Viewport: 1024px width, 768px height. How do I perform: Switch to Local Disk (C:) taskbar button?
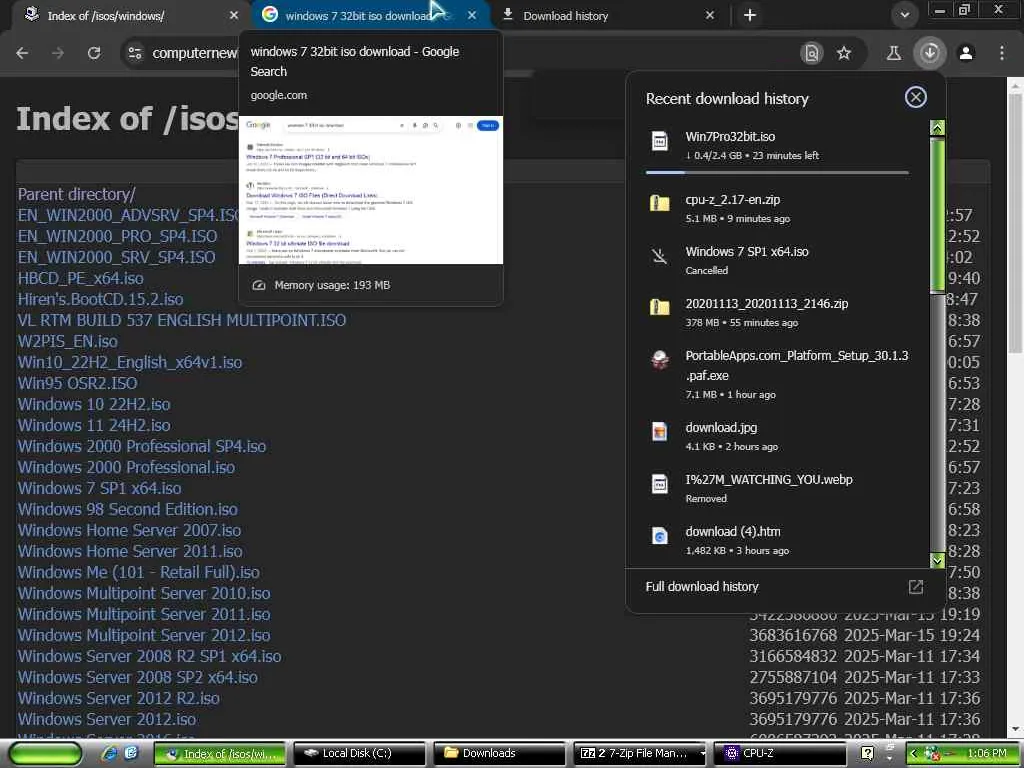coord(360,754)
